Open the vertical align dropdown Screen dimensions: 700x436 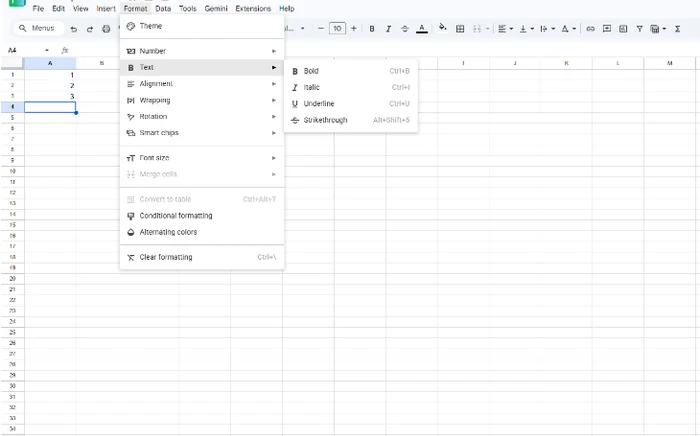(526, 29)
